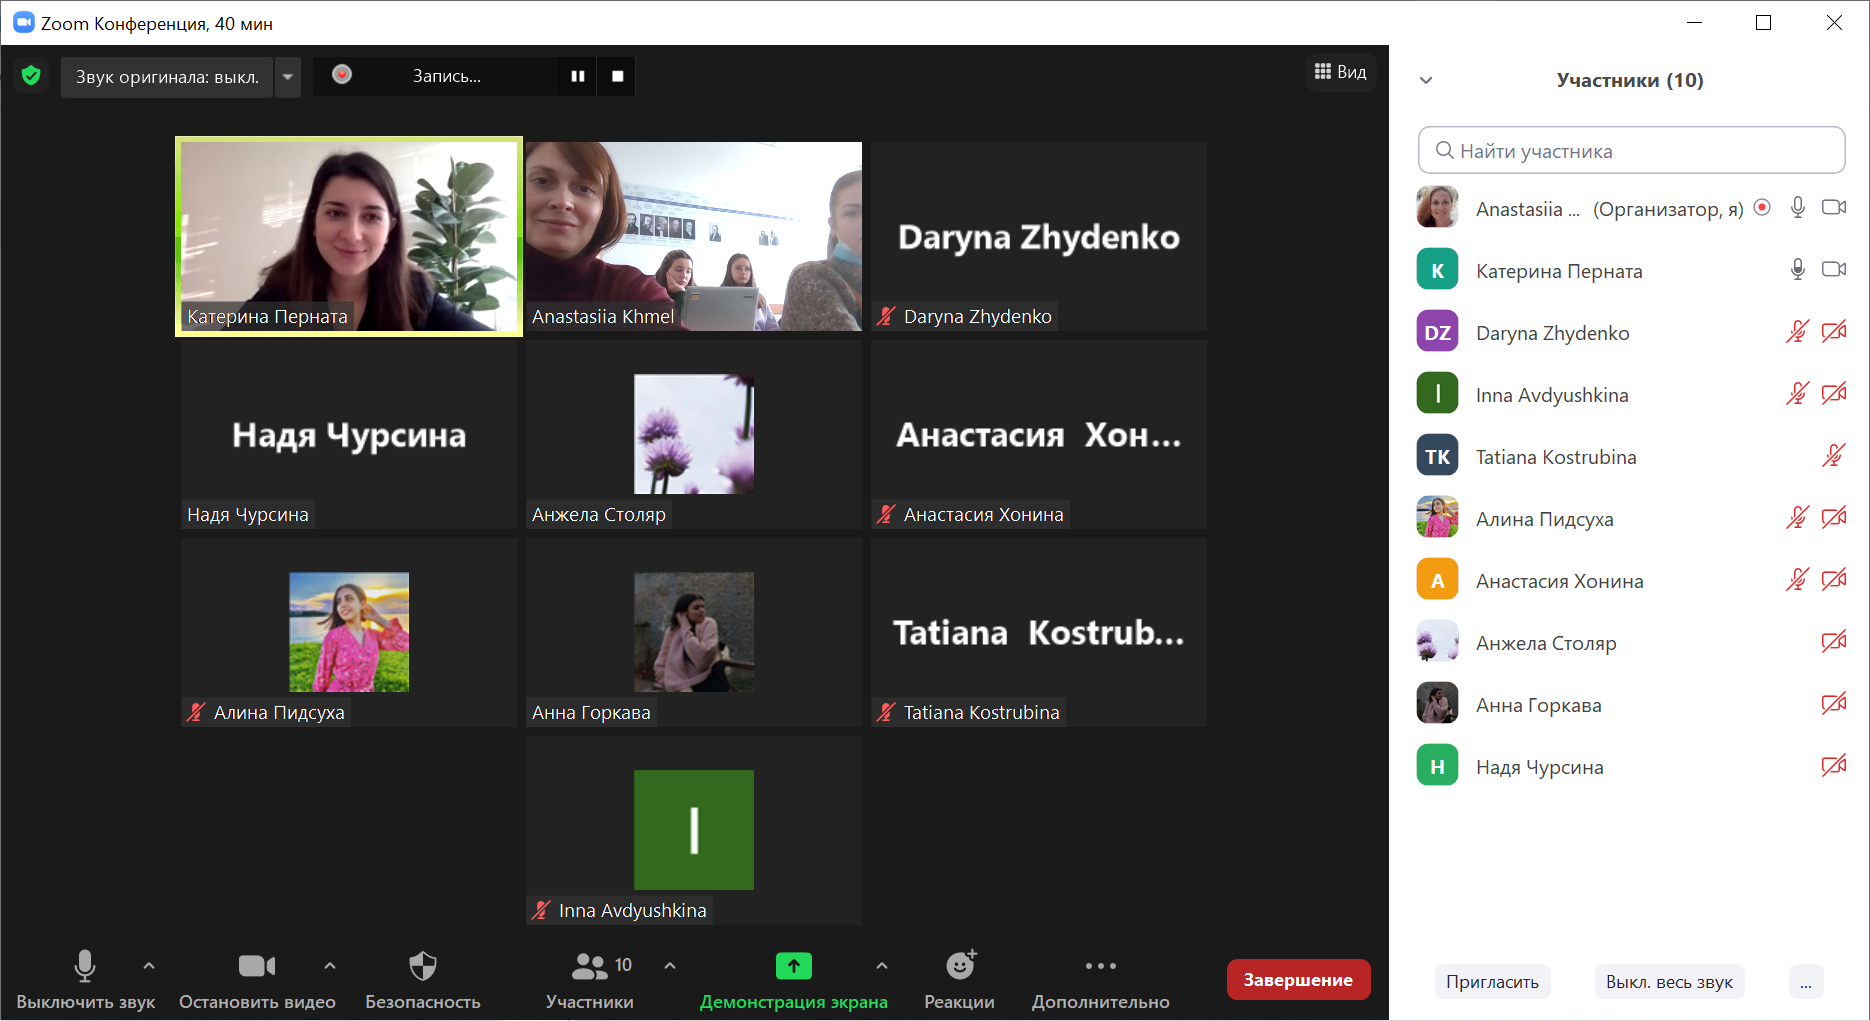This screenshot has width=1870, height=1021.
Task: Stop camera with Остановить видео
Action: (257, 980)
